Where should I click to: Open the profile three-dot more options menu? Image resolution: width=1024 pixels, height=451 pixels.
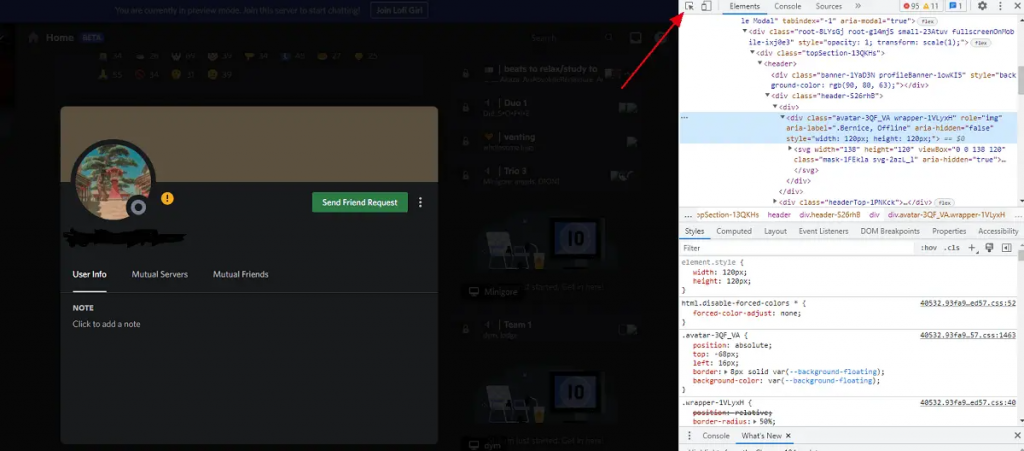click(x=421, y=202)
